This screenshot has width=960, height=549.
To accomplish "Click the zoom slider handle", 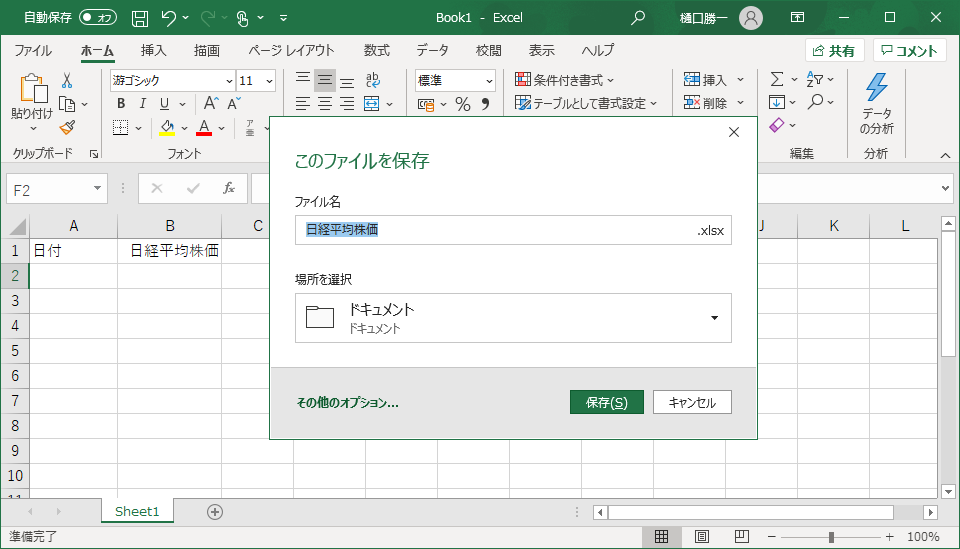I will (x=831, y=537).
